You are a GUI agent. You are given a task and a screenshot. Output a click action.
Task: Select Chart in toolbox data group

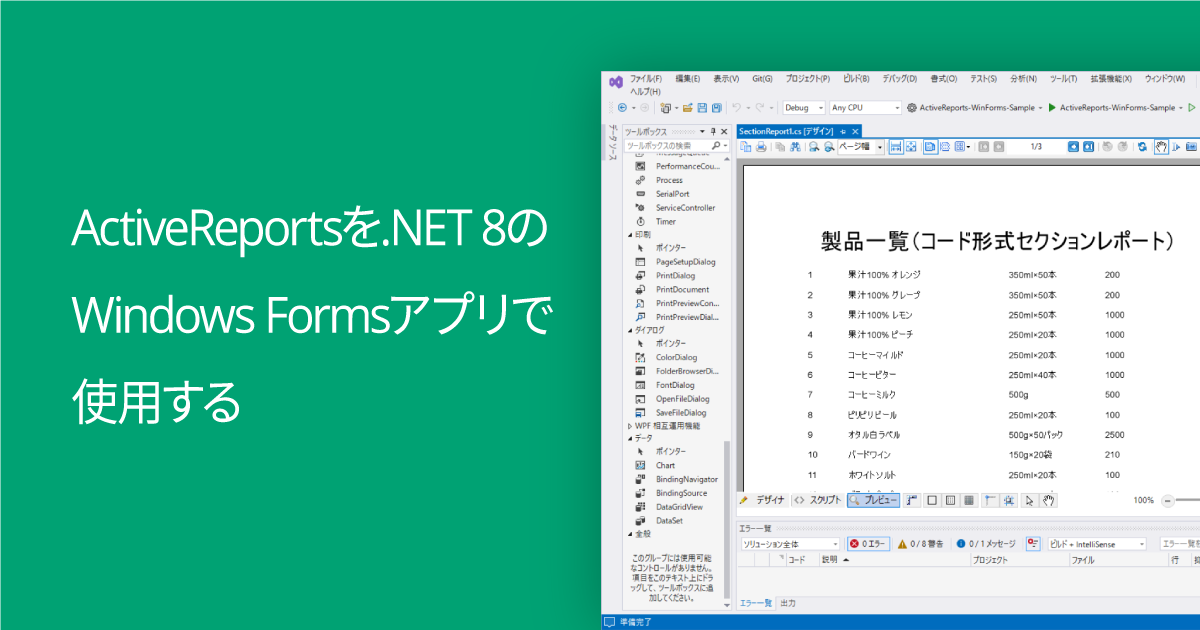pos(665,465)
